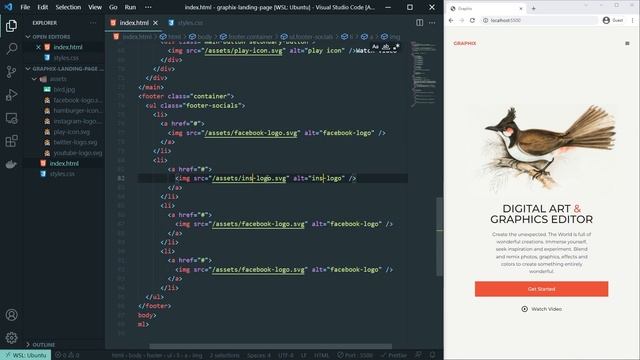Open the Run menu

(130, 7)
